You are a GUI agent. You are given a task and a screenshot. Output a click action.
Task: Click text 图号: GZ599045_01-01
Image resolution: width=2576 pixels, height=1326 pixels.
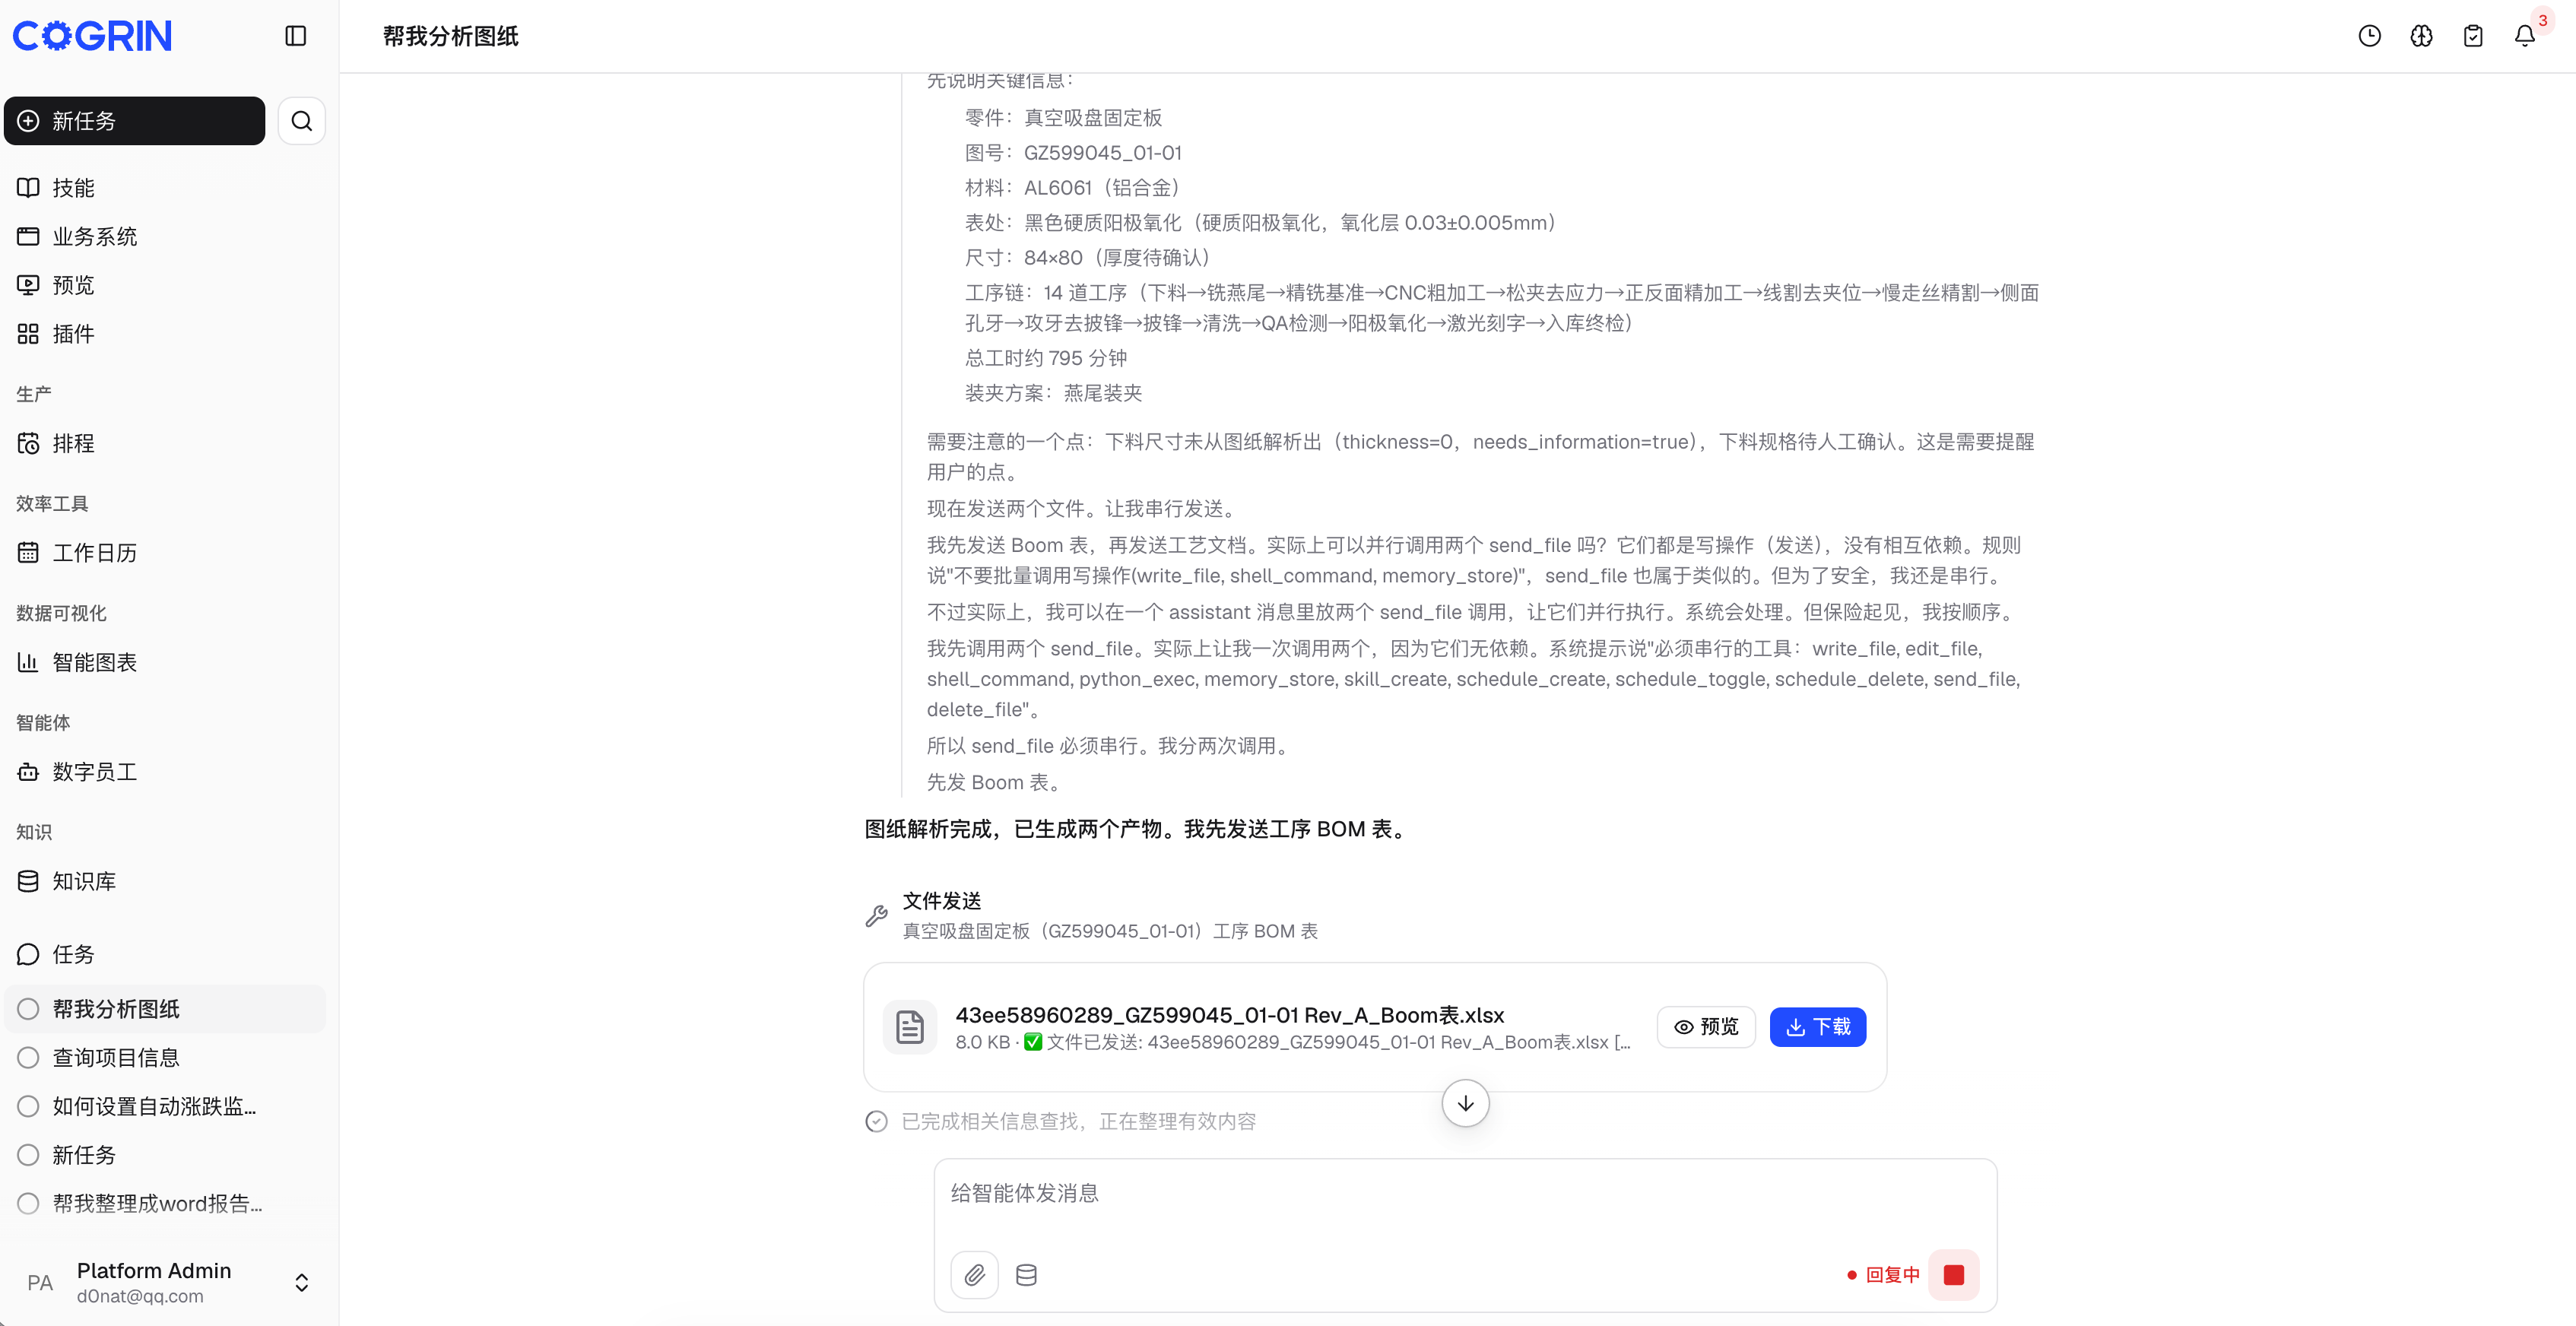pos(1073,153)
